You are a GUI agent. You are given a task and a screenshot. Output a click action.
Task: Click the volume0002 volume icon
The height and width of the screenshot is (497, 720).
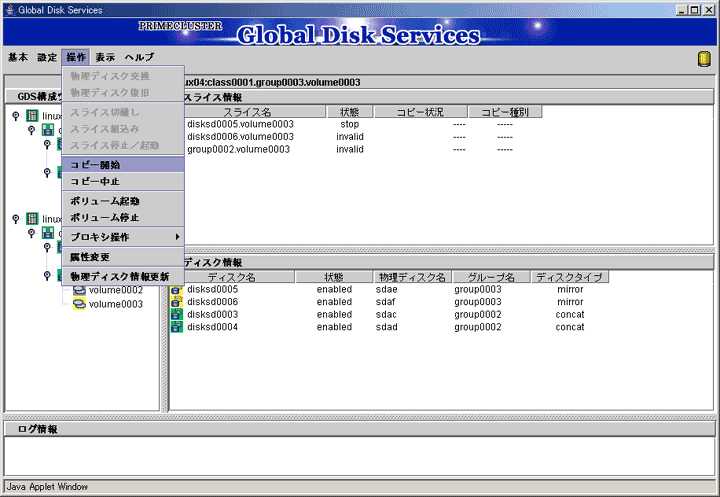(x=79, y=290)
